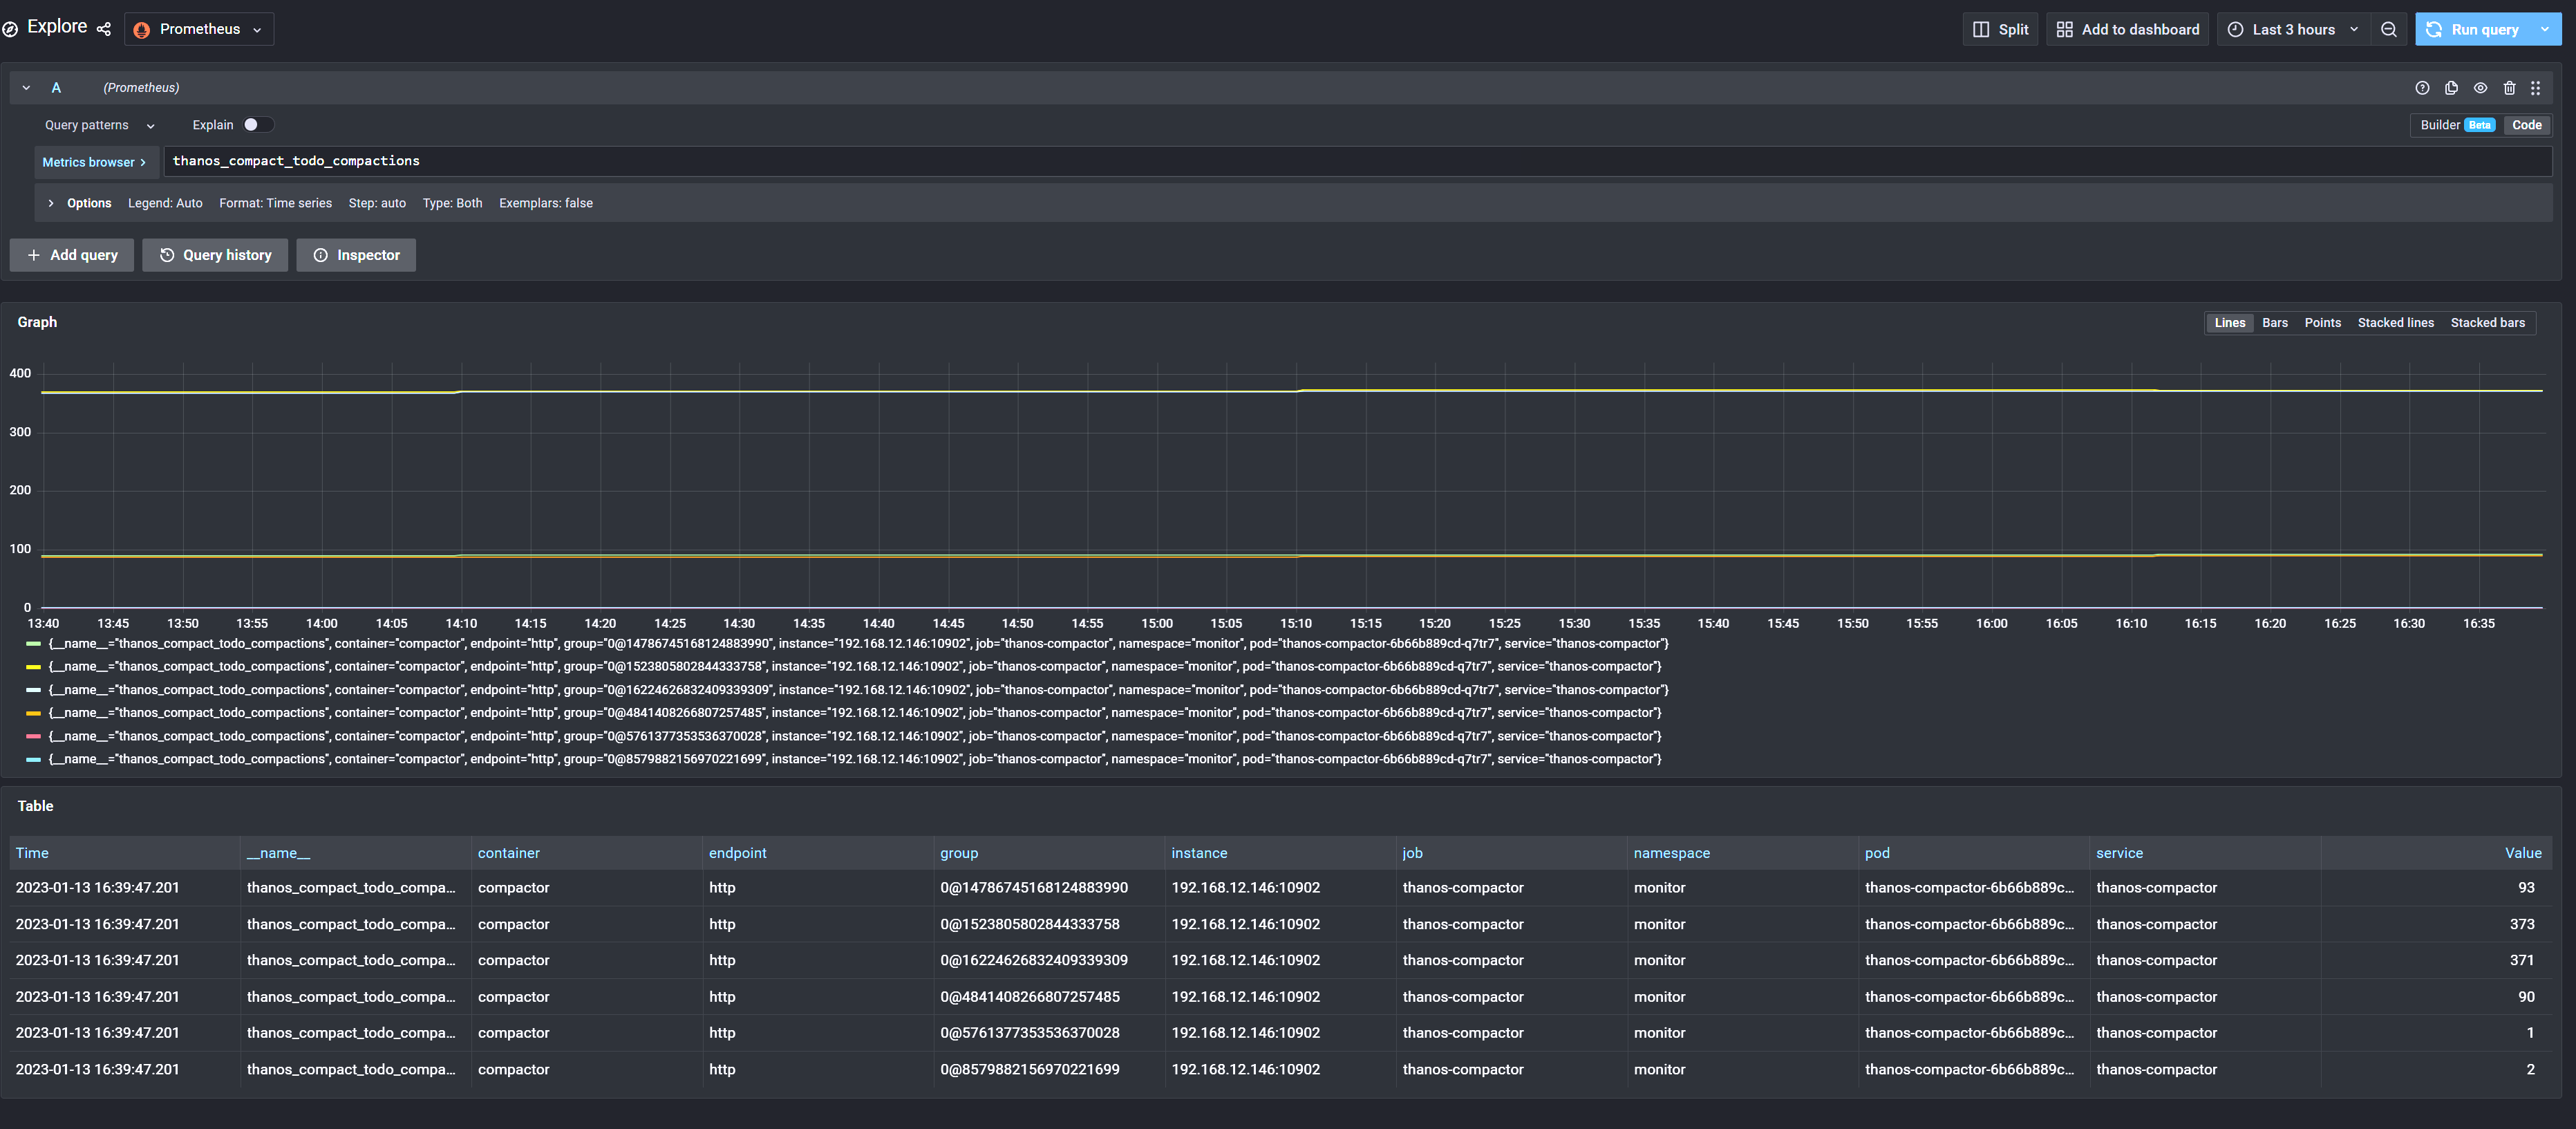Delete query A with trash icon
Image resolution: width=2576 pixels, height=1129 pixels.
tap(2510, 88)
